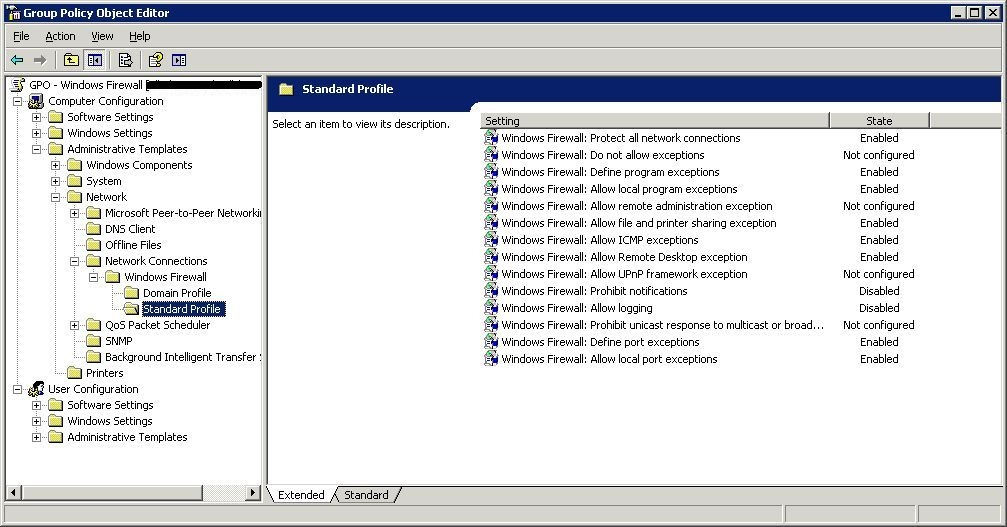
Task: Click the Up One Level folder icon
Action: (x=71, y=60)
